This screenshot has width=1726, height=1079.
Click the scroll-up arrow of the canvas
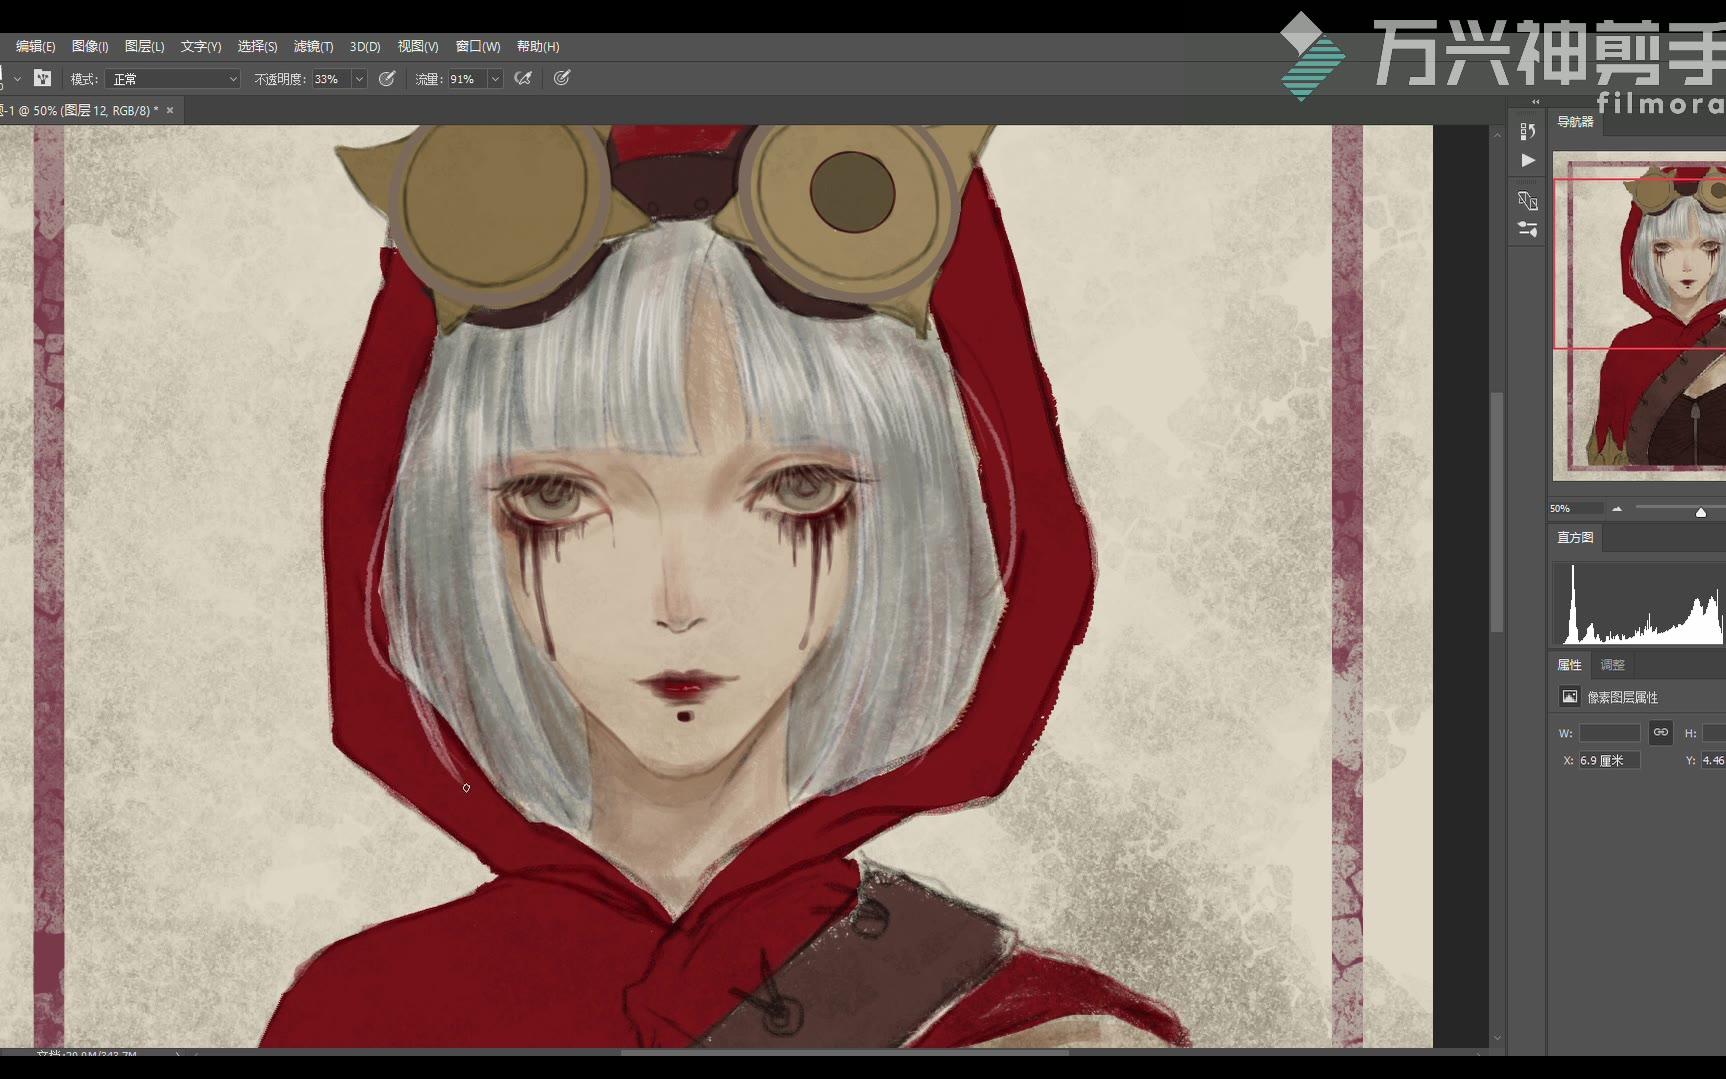click(x=1496, y=133)
